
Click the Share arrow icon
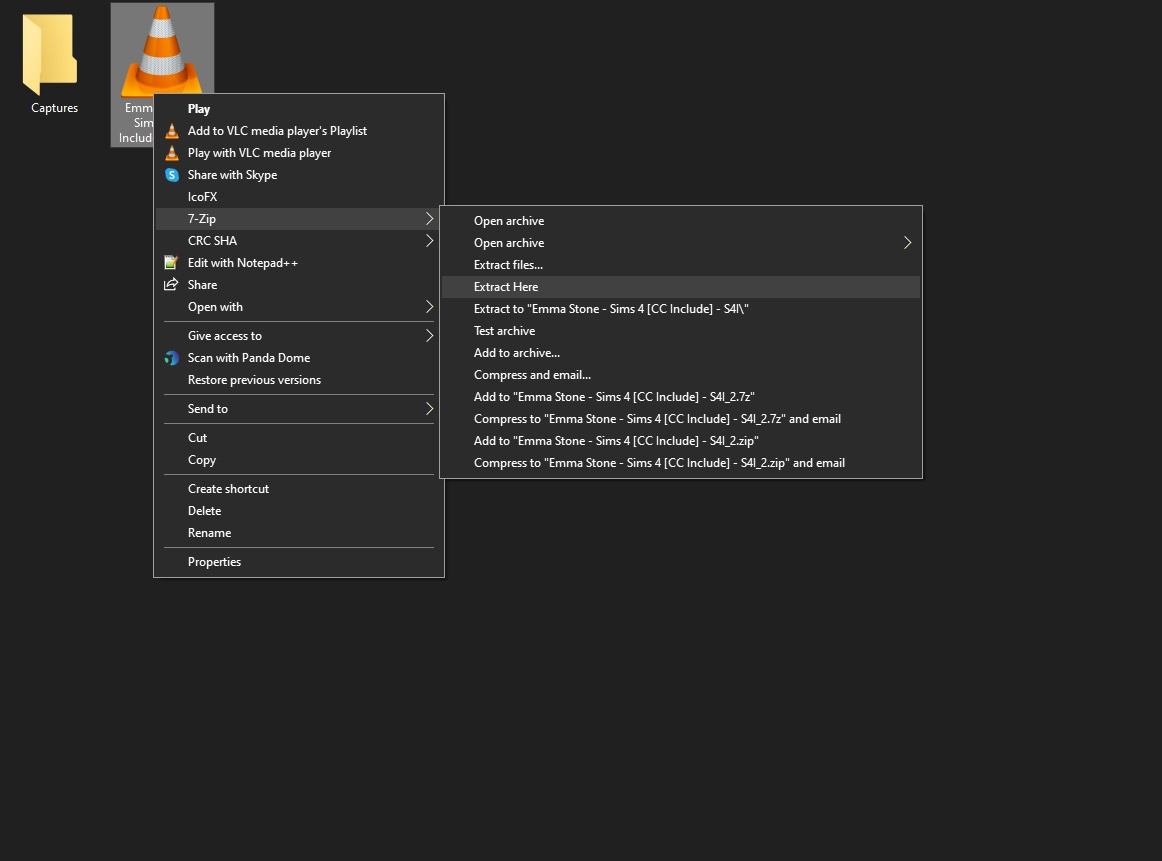coord(171,285)
